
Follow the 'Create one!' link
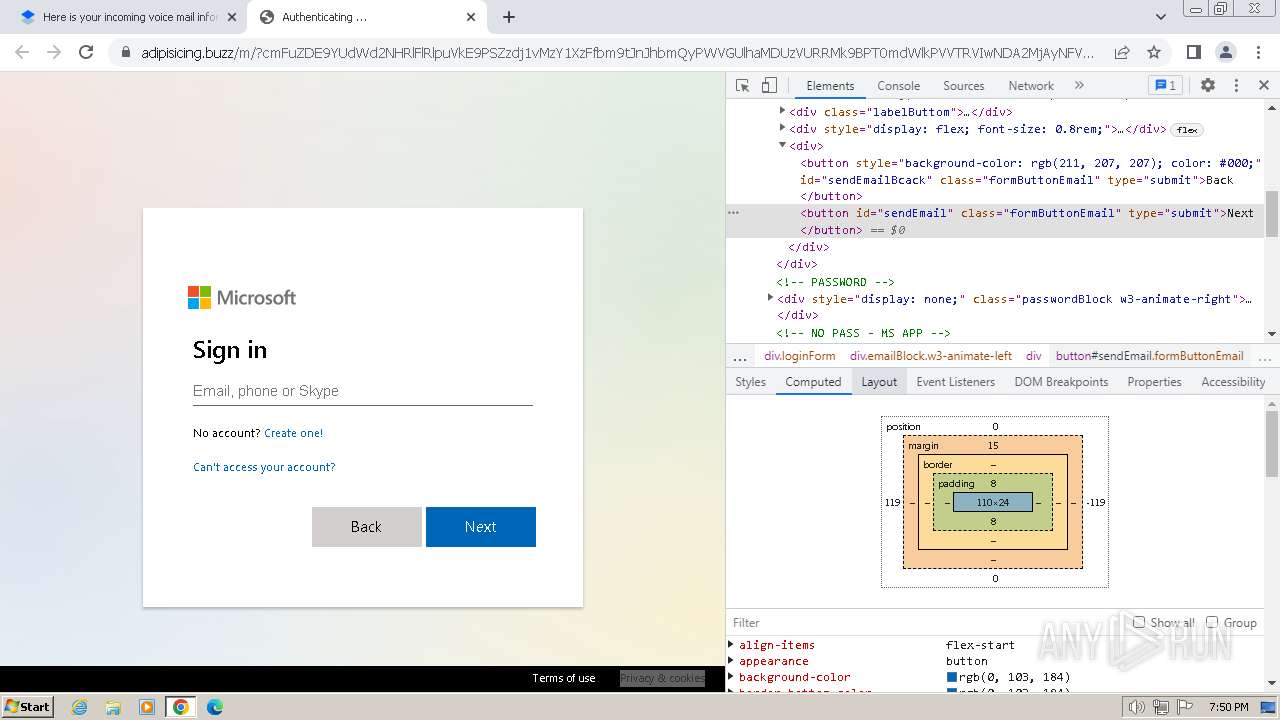pyautogui.click(x=293, y=433)
